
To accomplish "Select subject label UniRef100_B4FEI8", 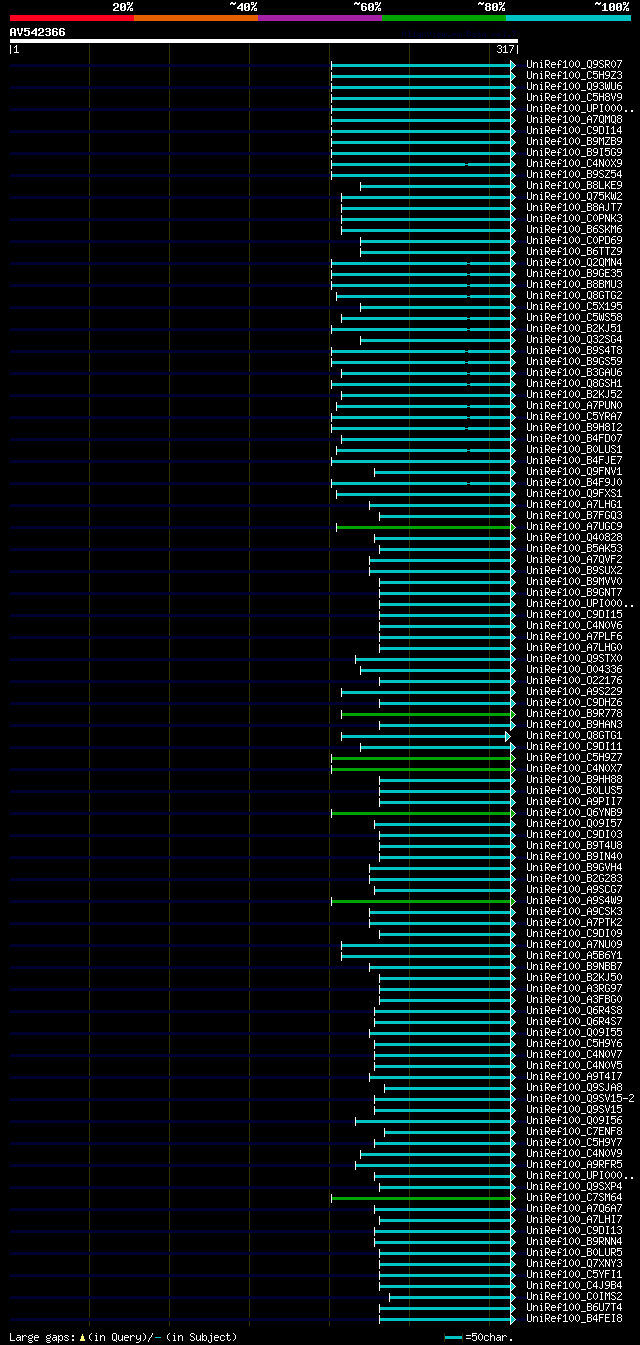I will click(x=573, y=1319).
